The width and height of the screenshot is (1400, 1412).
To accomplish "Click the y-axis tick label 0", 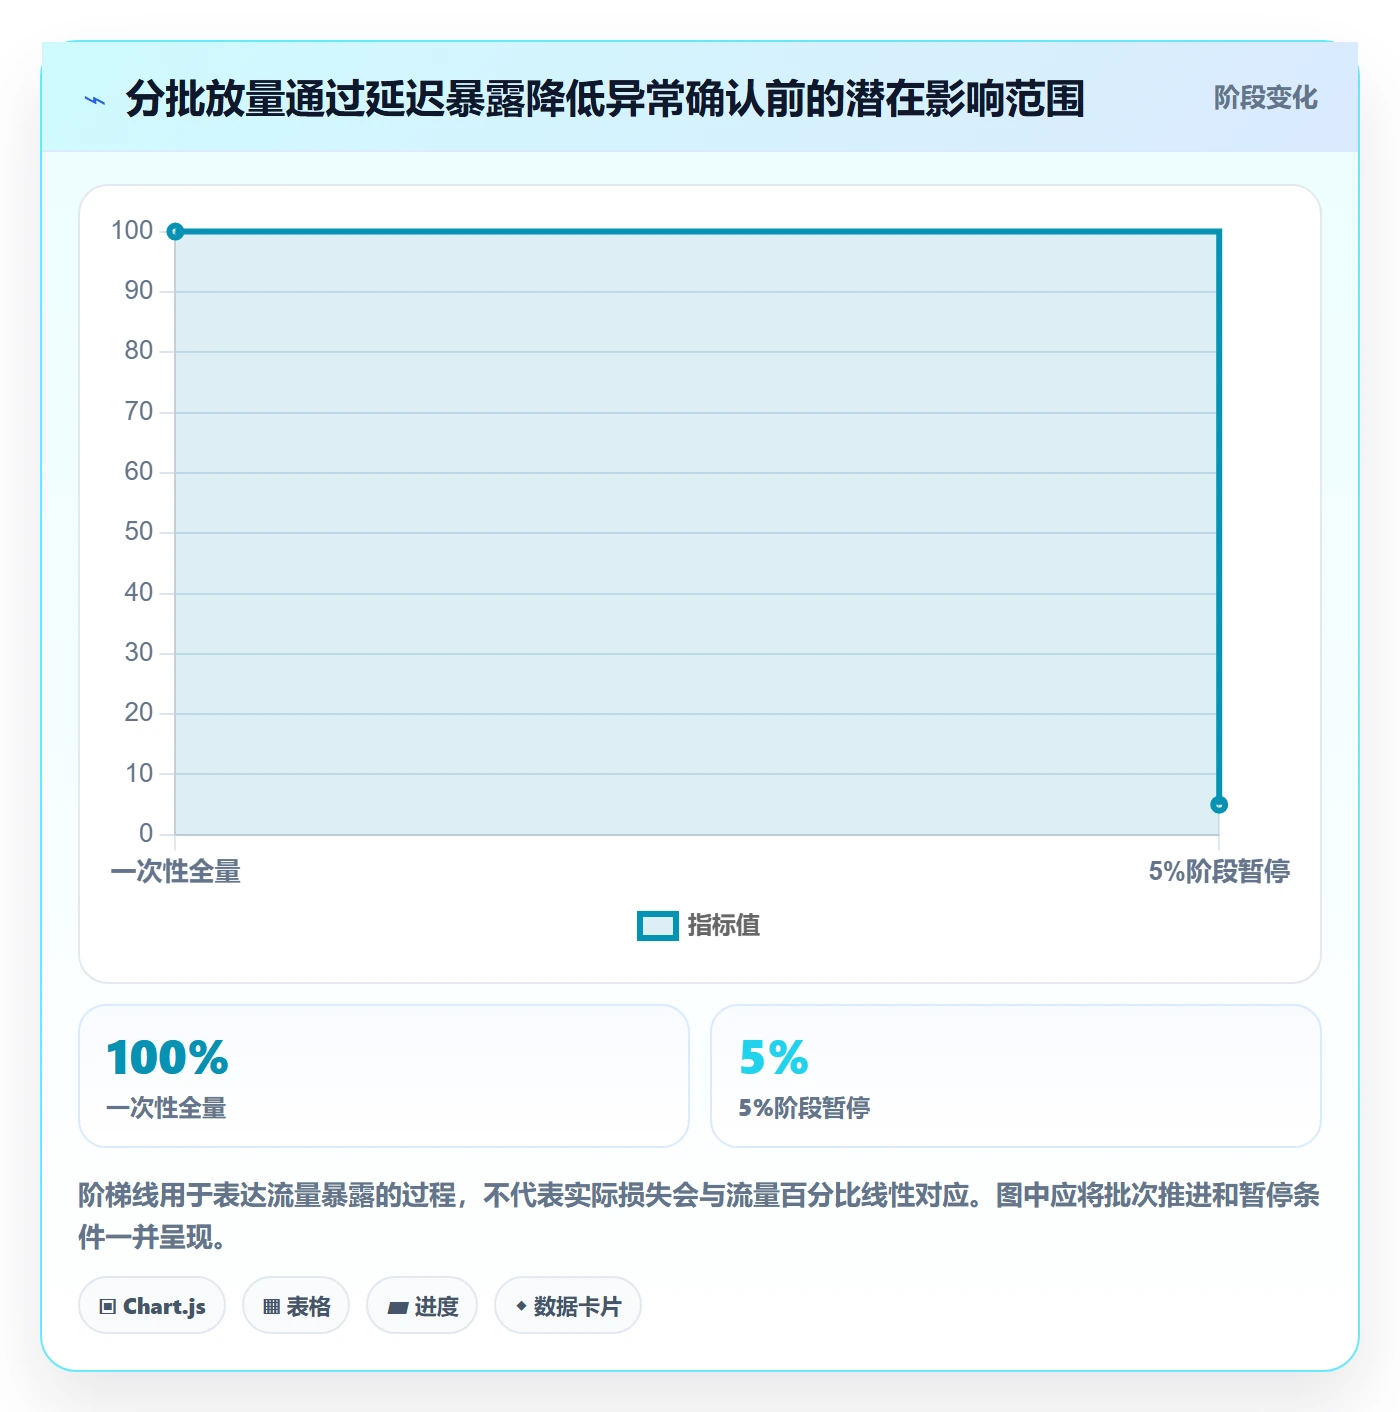I will [146, 834].
